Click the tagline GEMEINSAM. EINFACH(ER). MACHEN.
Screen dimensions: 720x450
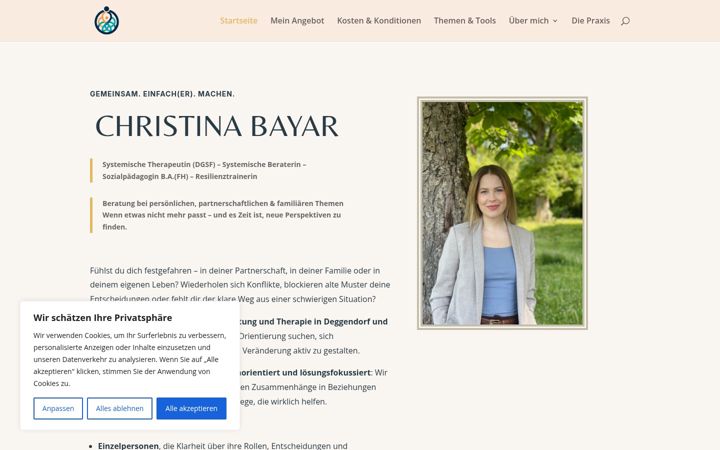[x=162, y=94]
